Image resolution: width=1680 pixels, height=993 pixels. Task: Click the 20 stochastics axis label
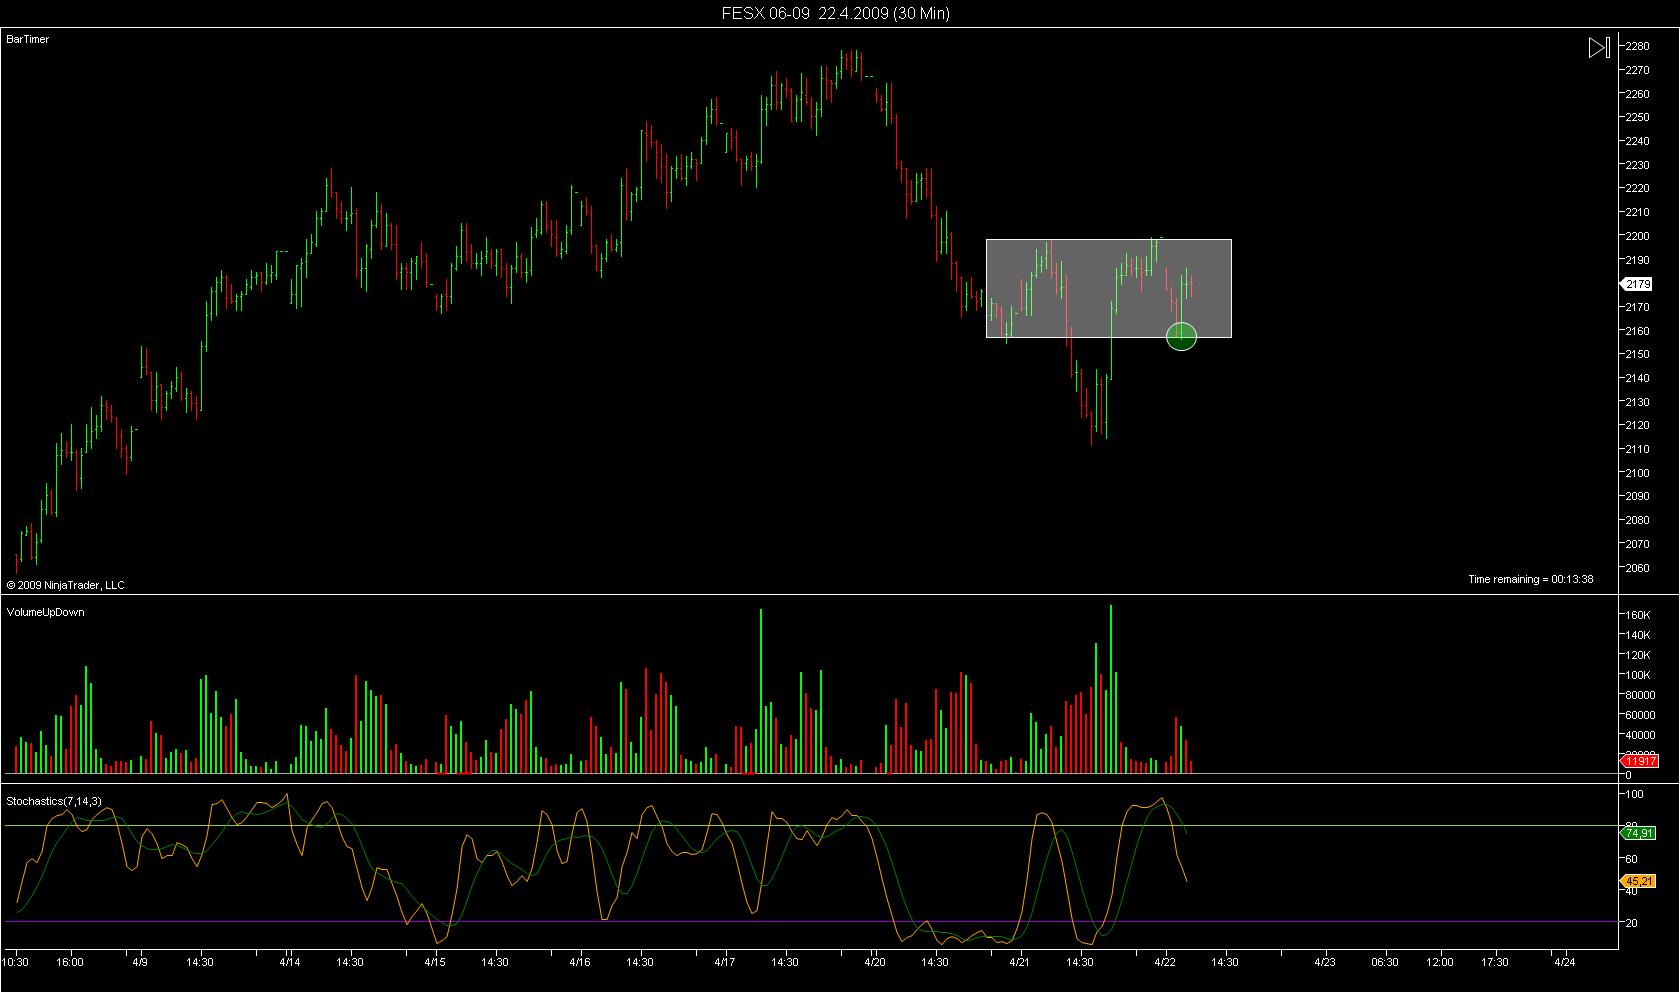[1631, 923]
